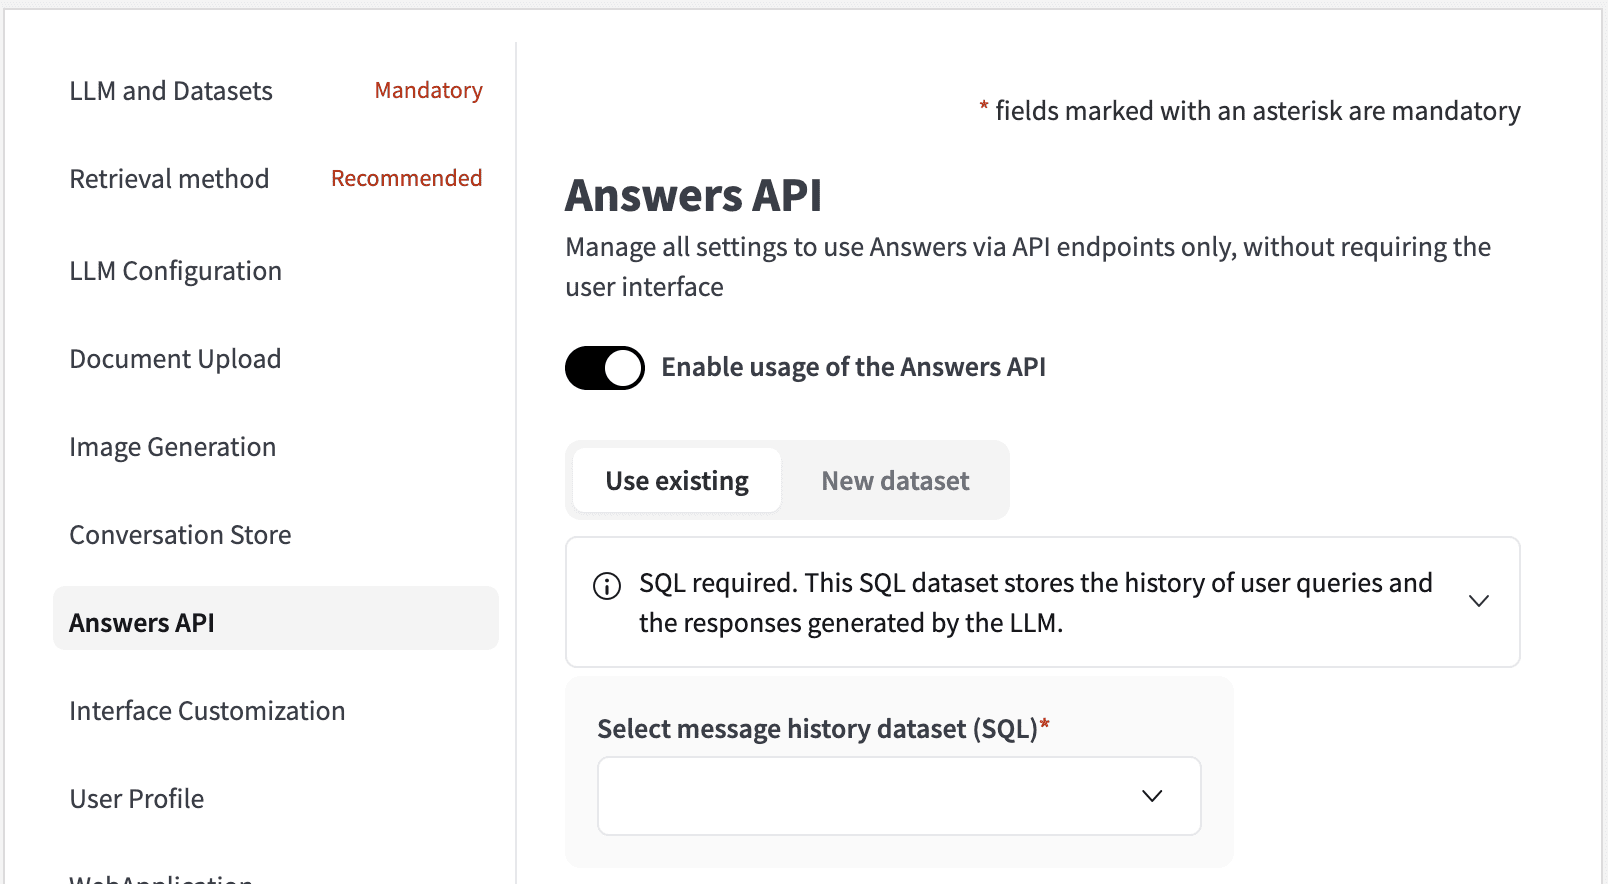1608x884 pixels.
Task: Navigate to the User Profile section
Action: point(136,798)
